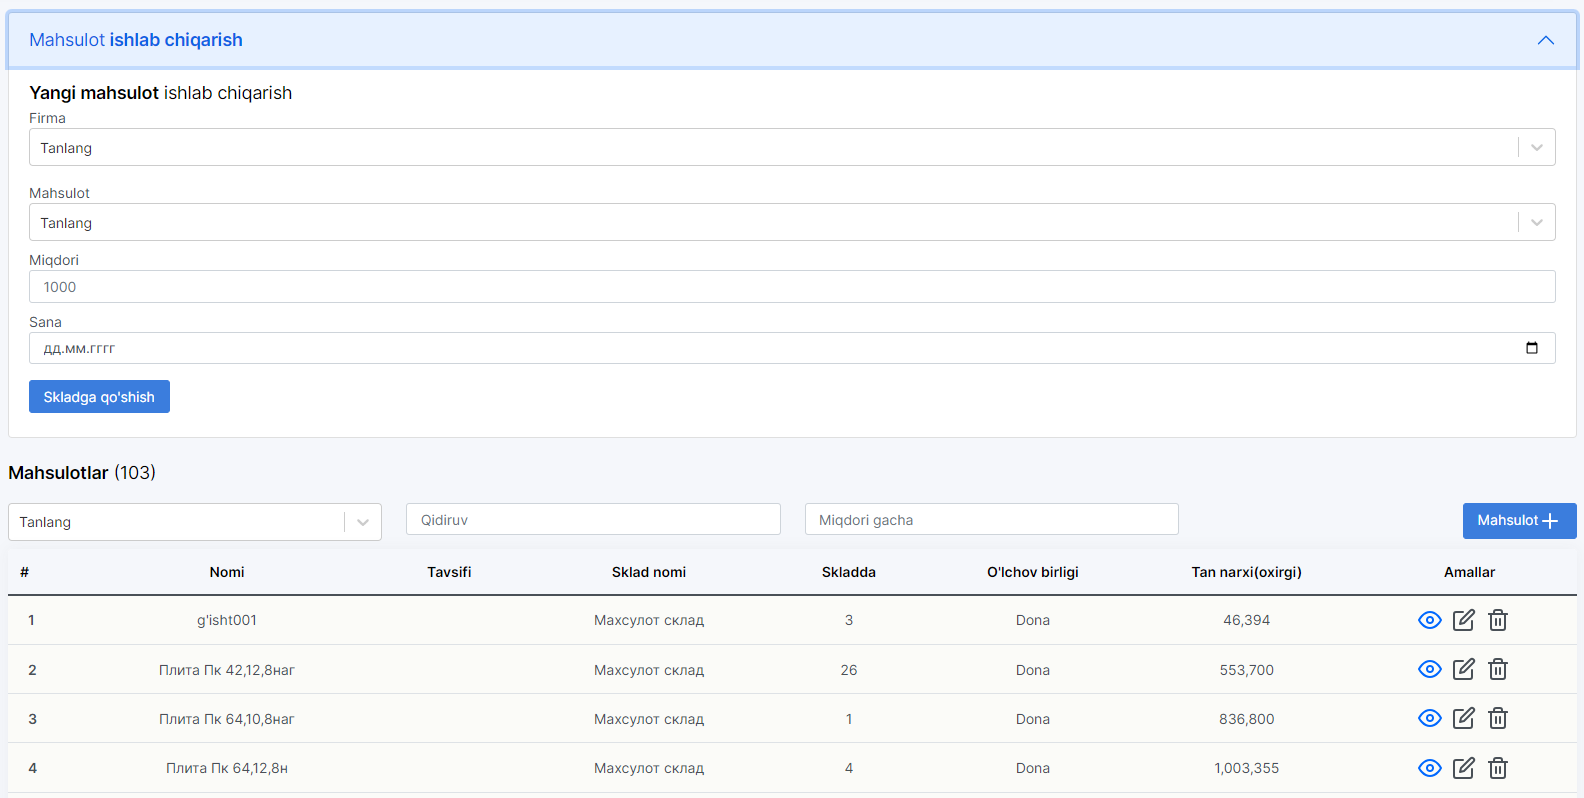
Task: Edit Плита Пк 42,12,8наг product
Action: tap(1464, 669)
